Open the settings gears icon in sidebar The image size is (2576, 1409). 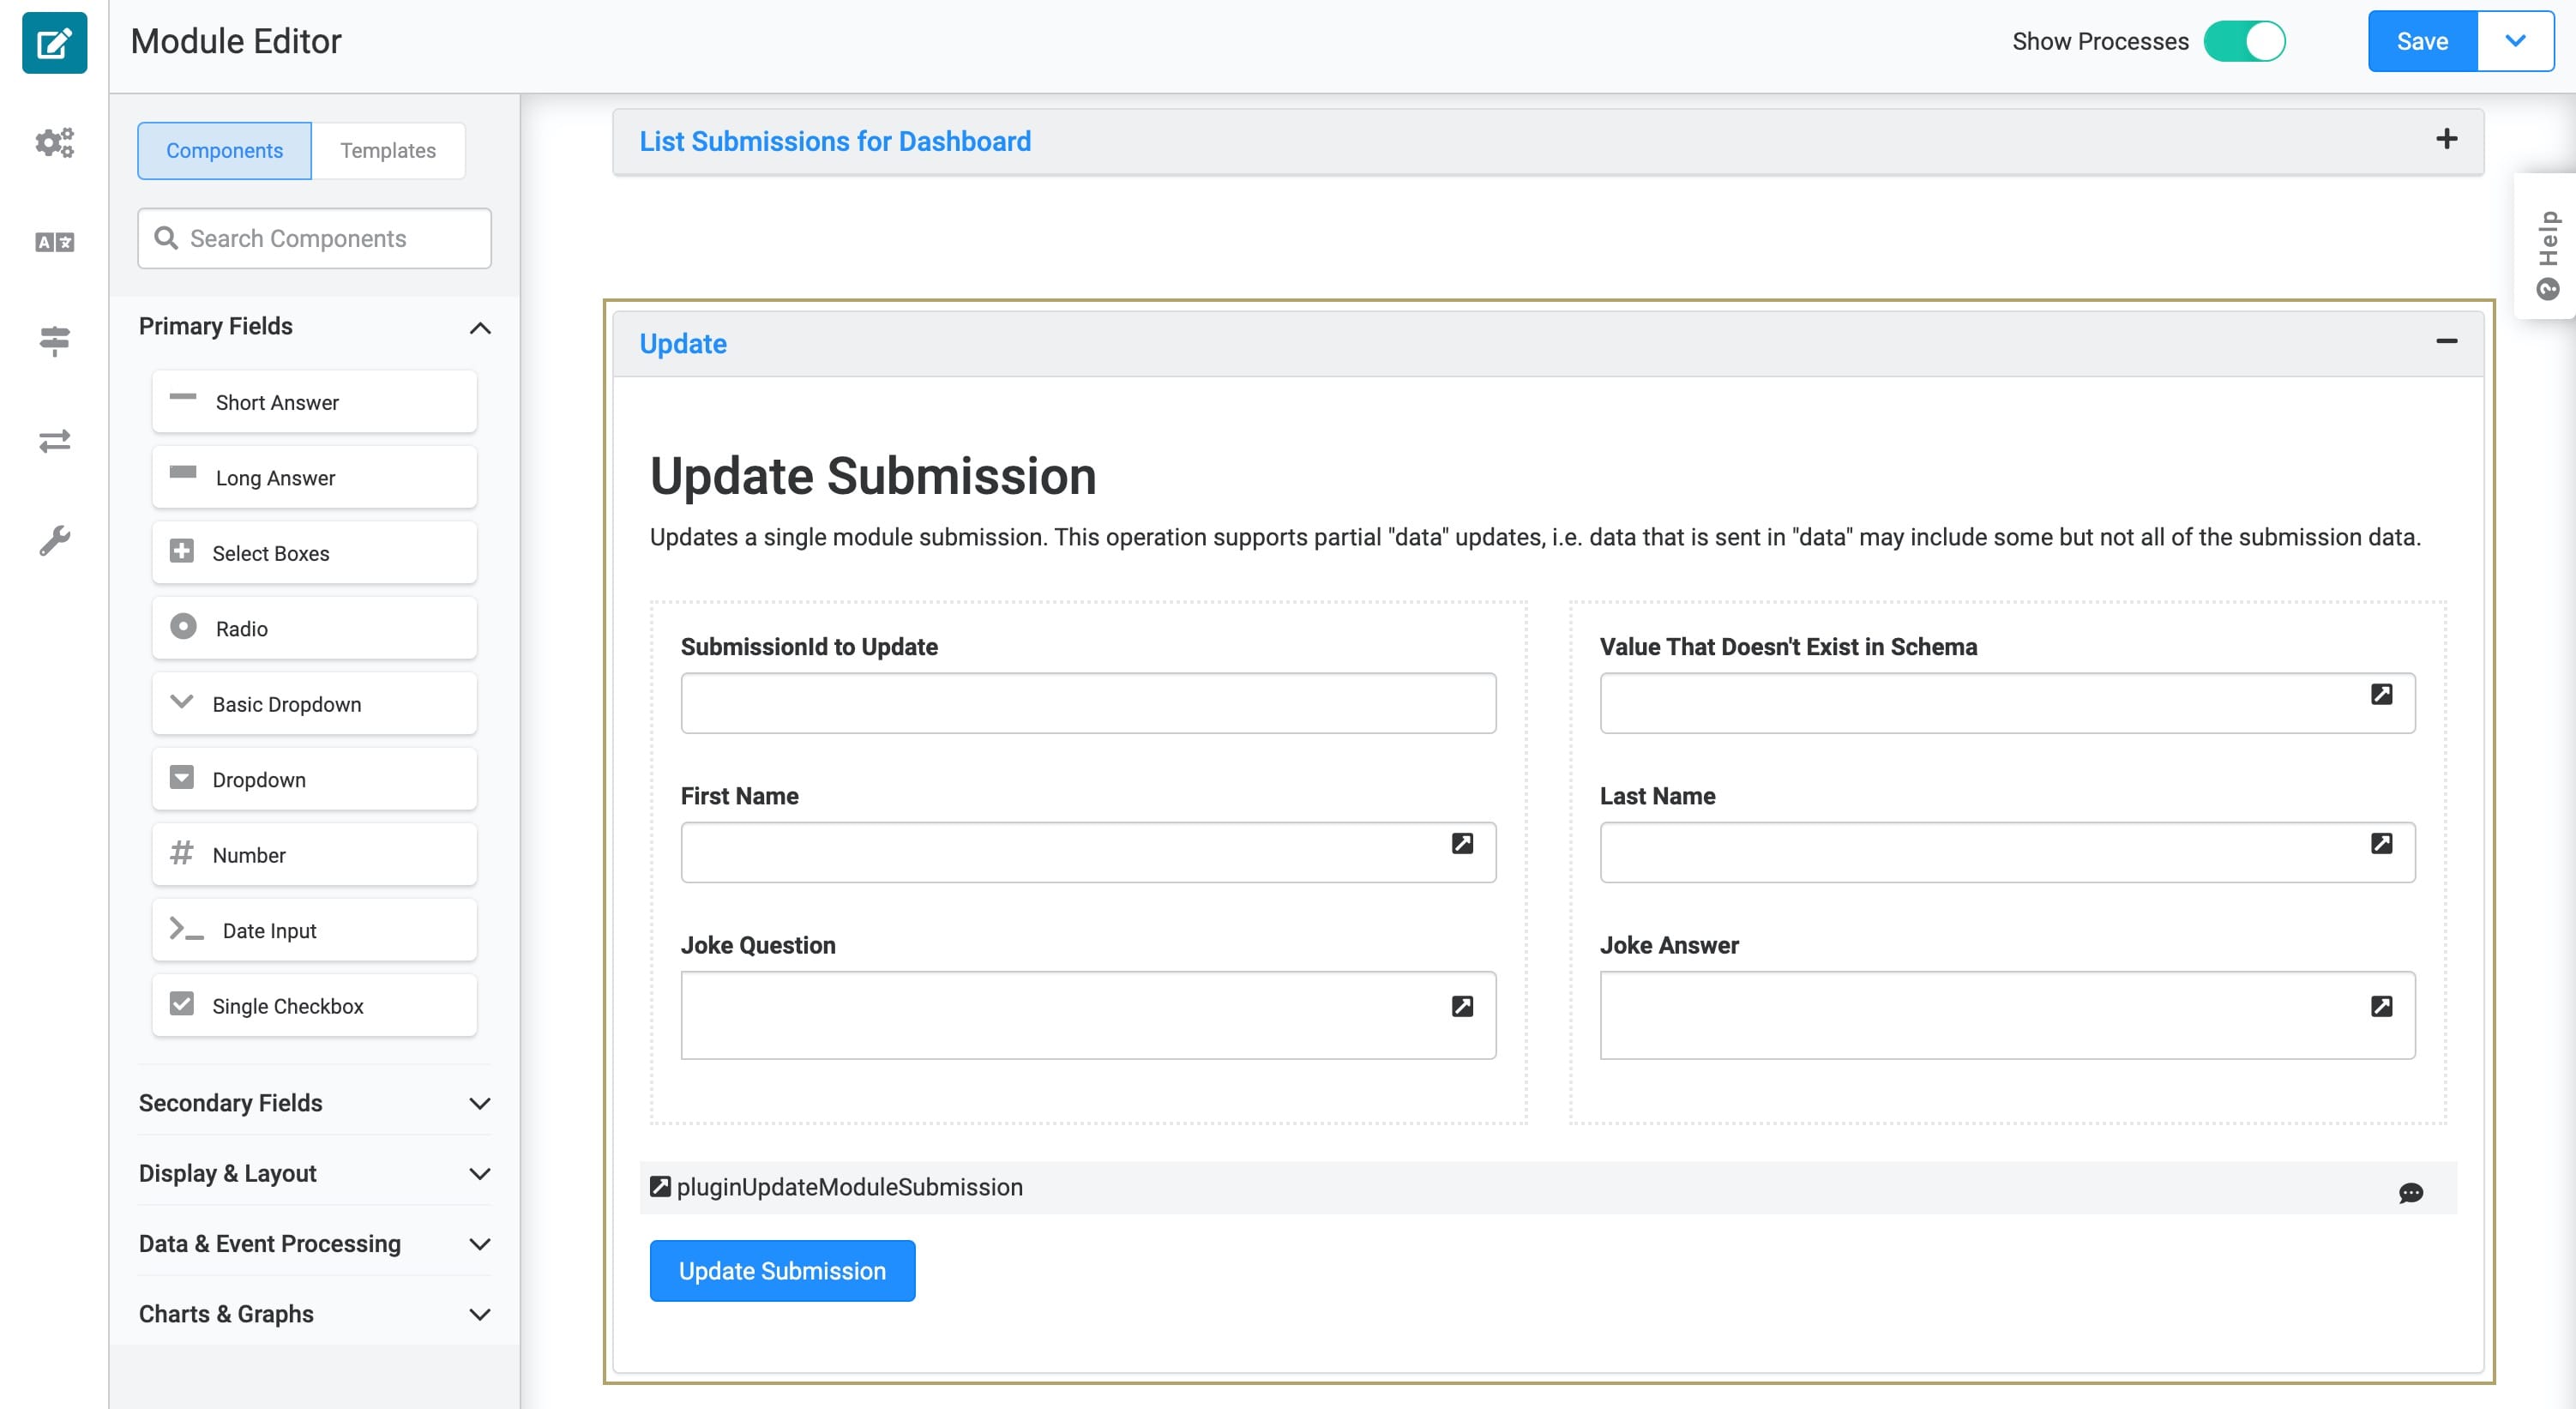tap(54, 142)
